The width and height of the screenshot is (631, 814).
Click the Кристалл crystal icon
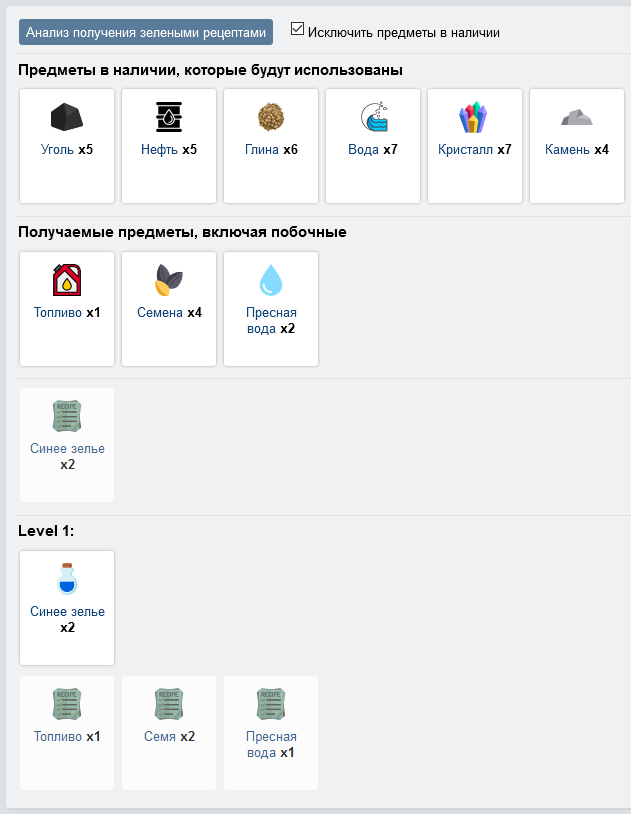[473, 117]
